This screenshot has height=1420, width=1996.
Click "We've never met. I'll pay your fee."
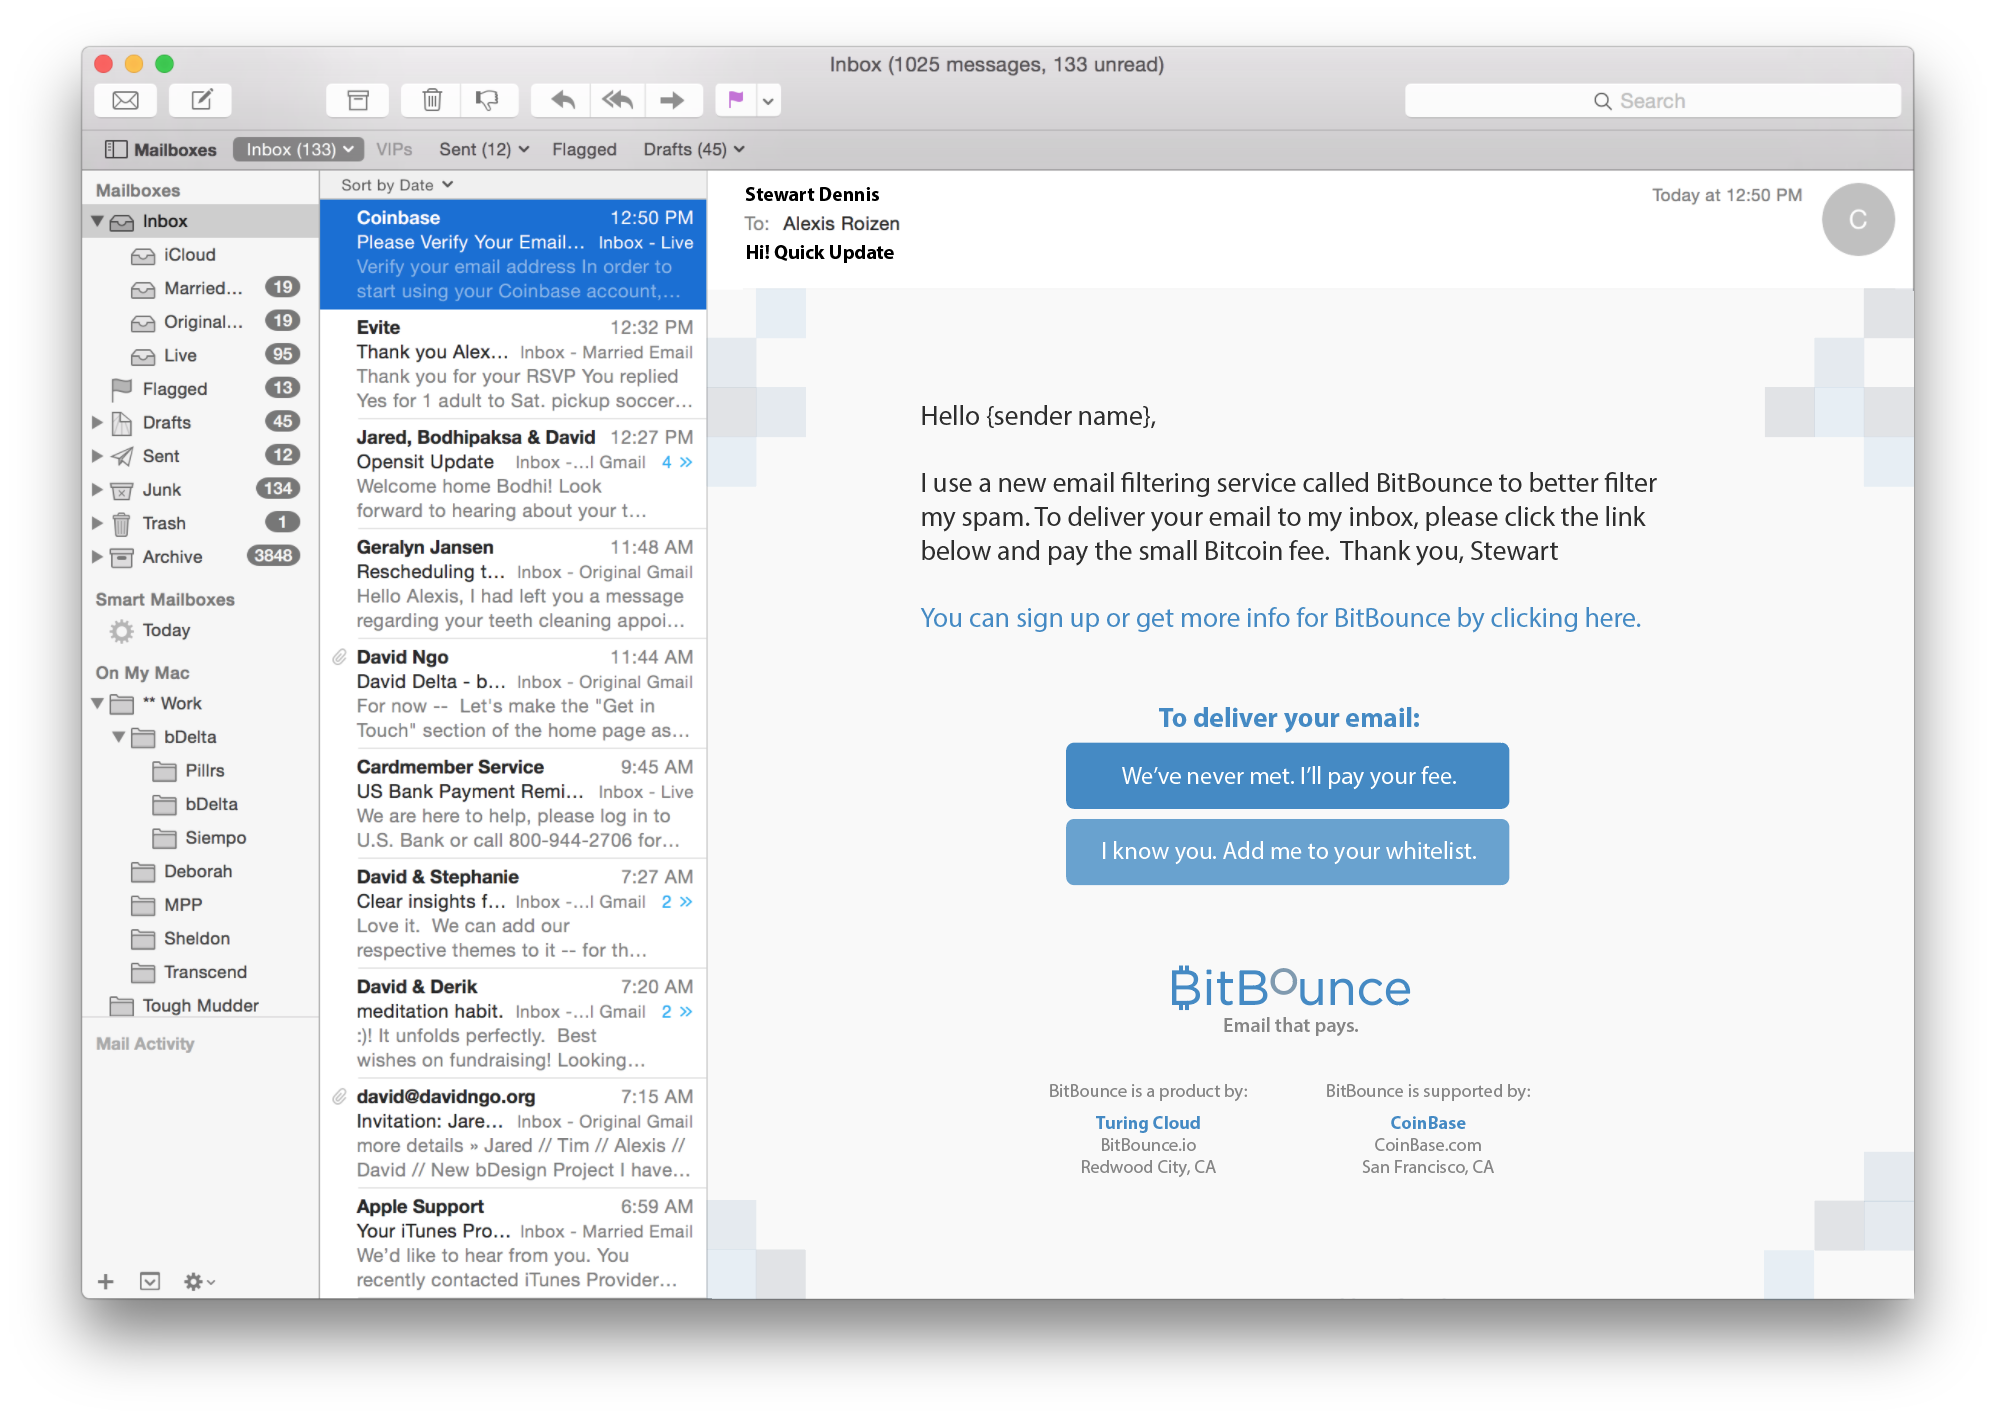[1287, 776]
